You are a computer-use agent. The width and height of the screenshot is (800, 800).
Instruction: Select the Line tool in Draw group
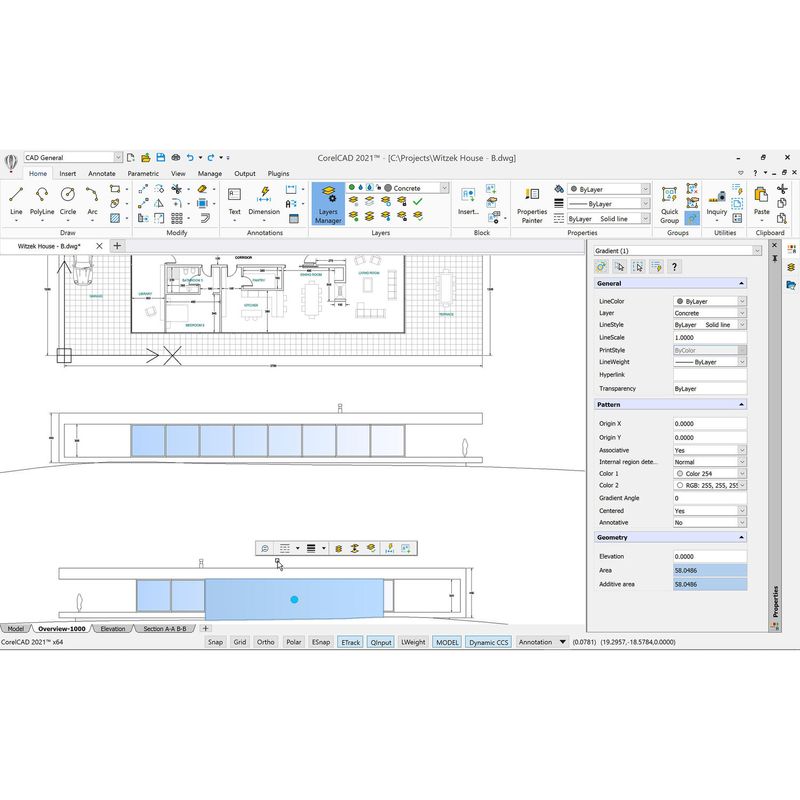click(16, 202)
